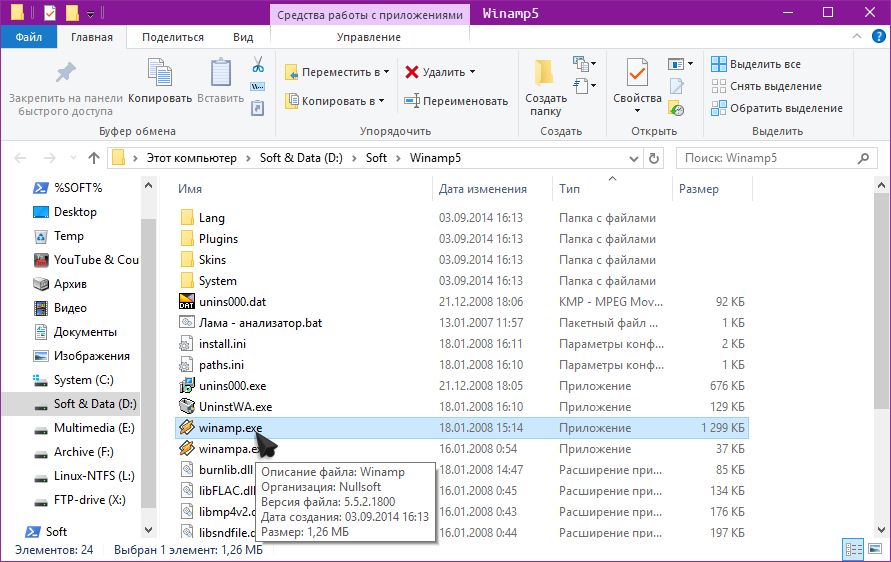Select the Skins folder icon
The image size is (891, 562).
[187, 260]
